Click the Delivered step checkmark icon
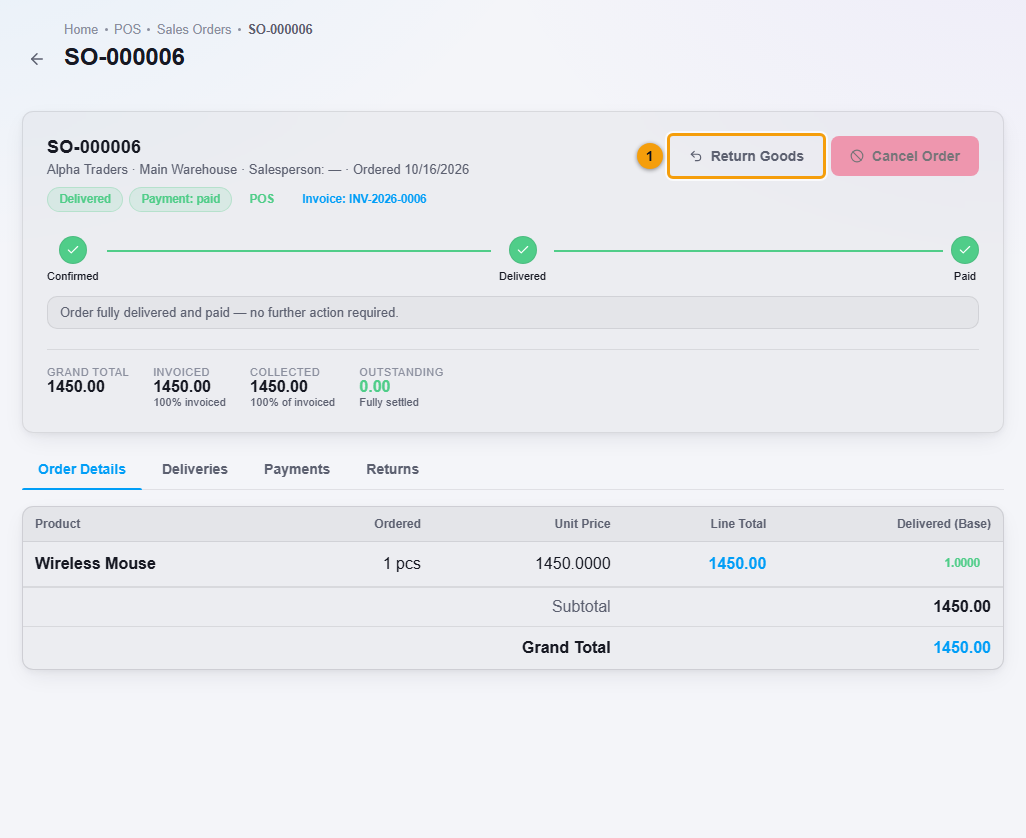The height and width of the screenshot is (838, 1026). click(x=523, y=250)
